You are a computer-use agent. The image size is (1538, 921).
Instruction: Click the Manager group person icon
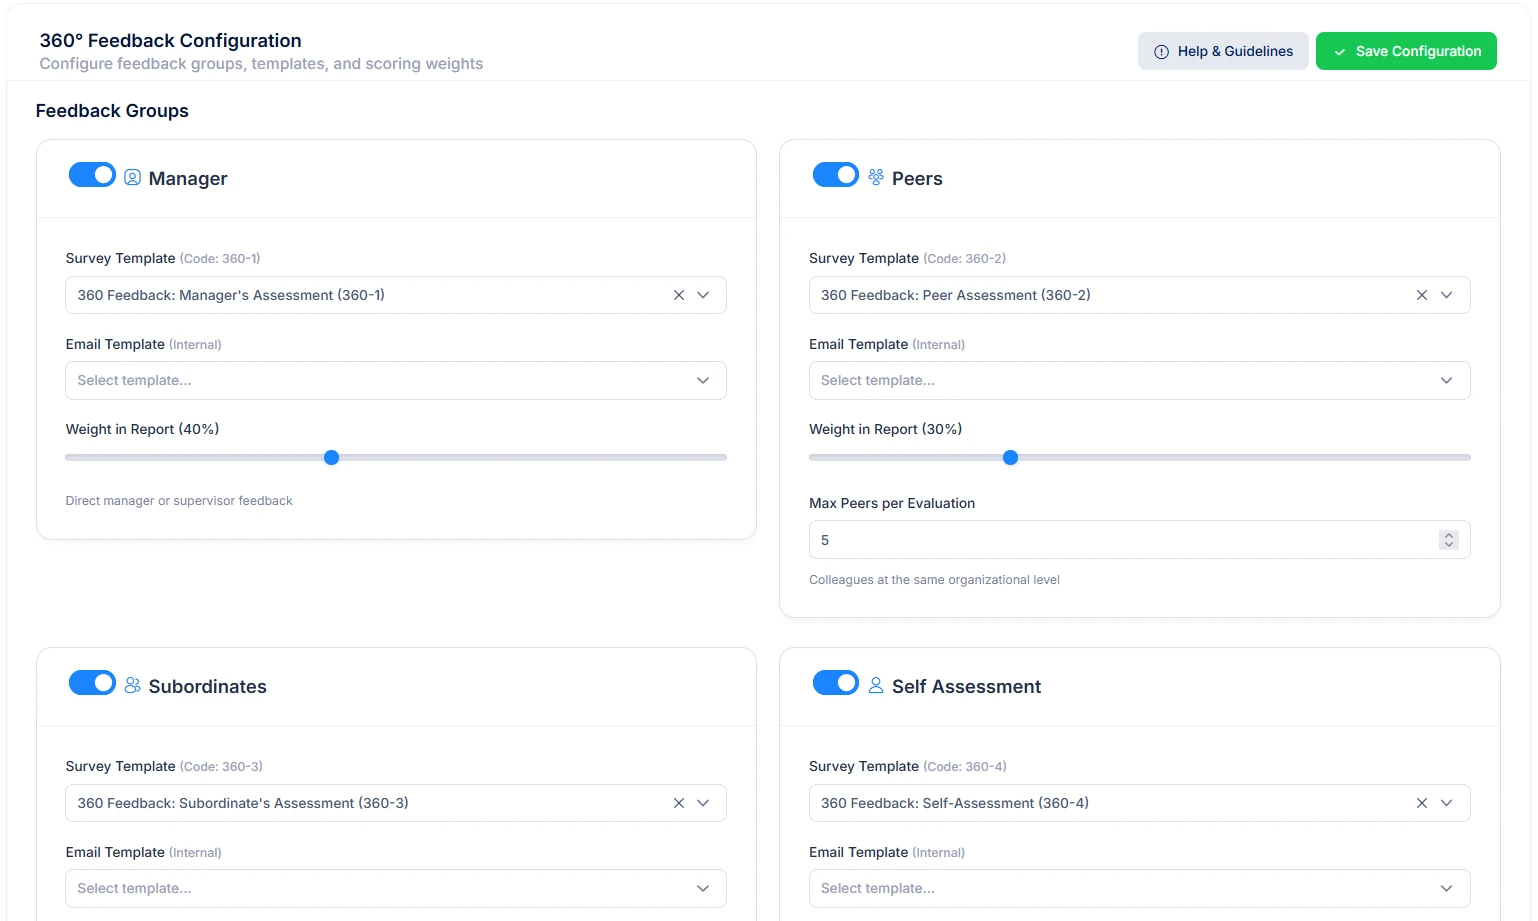(132, 178)
